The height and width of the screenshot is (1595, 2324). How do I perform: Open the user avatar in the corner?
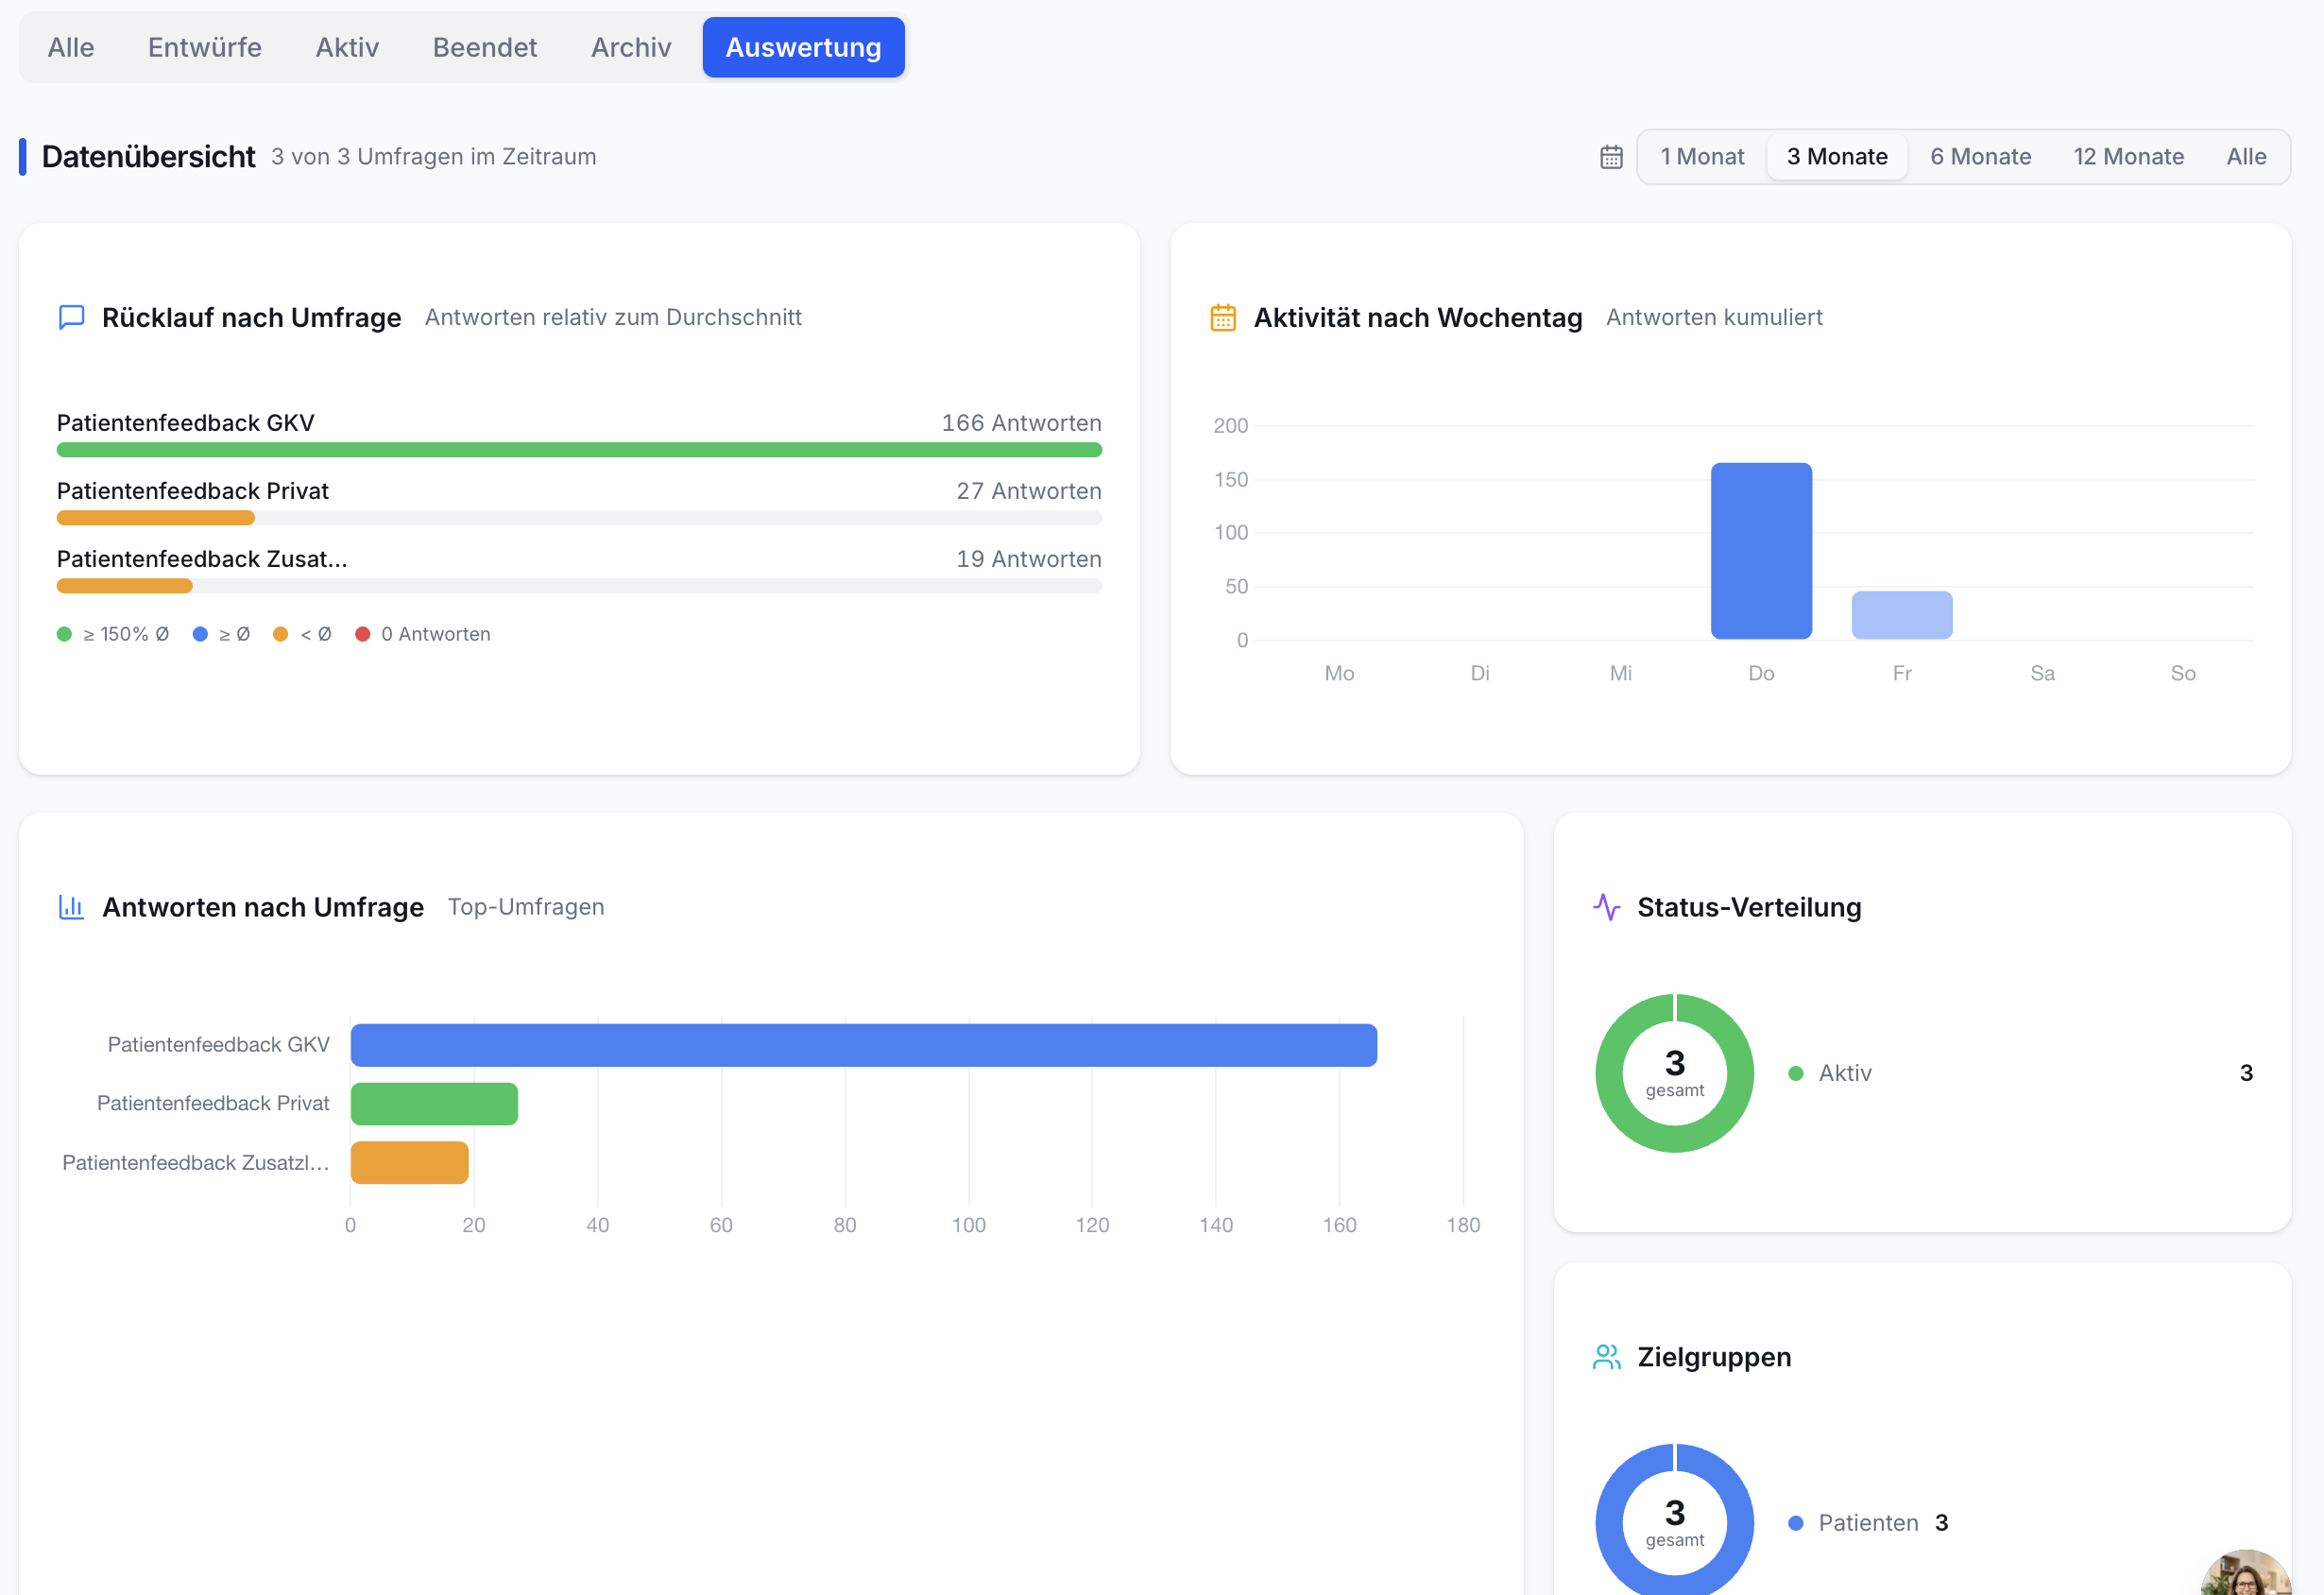2246,1573
